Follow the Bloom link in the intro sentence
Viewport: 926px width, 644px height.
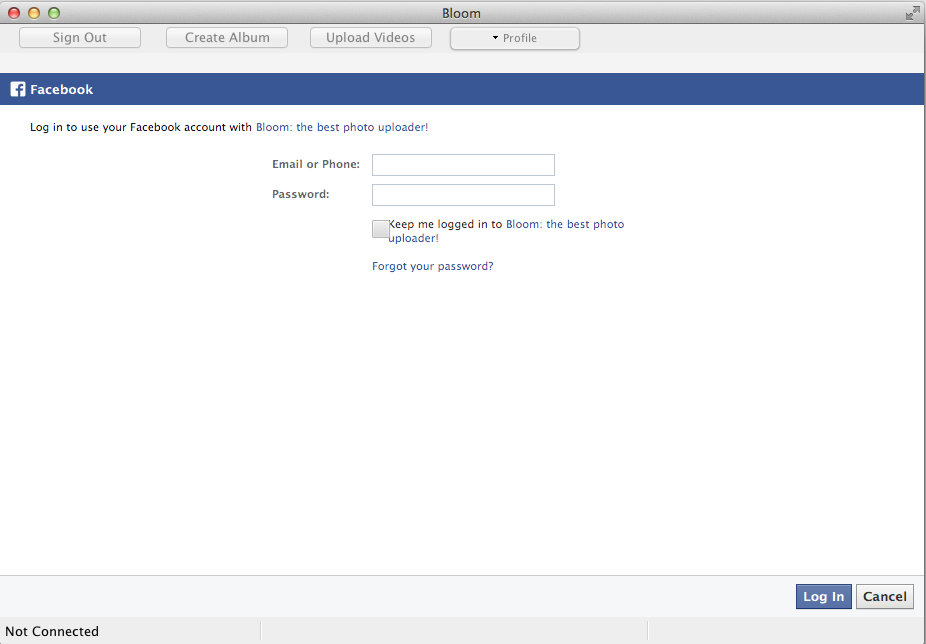pyautogui.click(x=342, y=127)
